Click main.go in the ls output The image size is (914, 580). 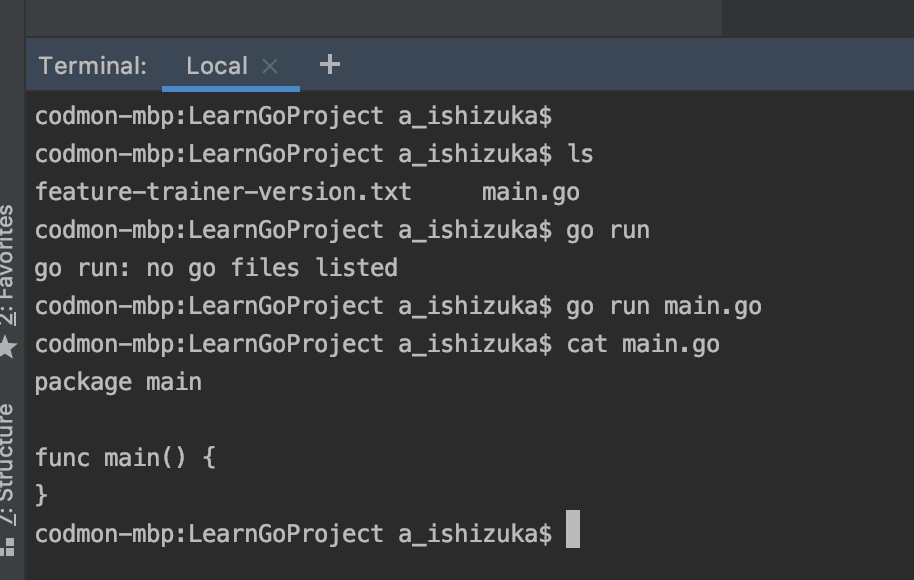530,192
